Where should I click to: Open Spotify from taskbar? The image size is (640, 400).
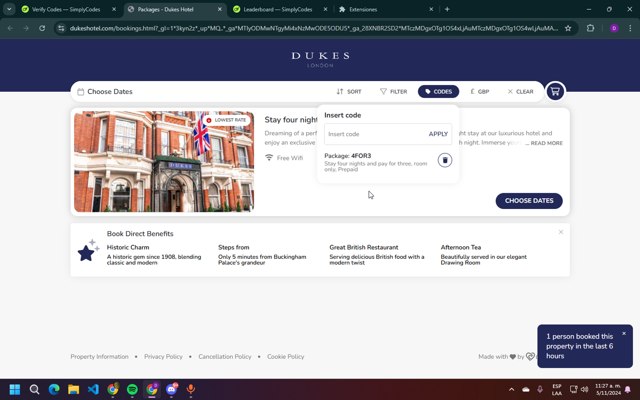(132, 389)
